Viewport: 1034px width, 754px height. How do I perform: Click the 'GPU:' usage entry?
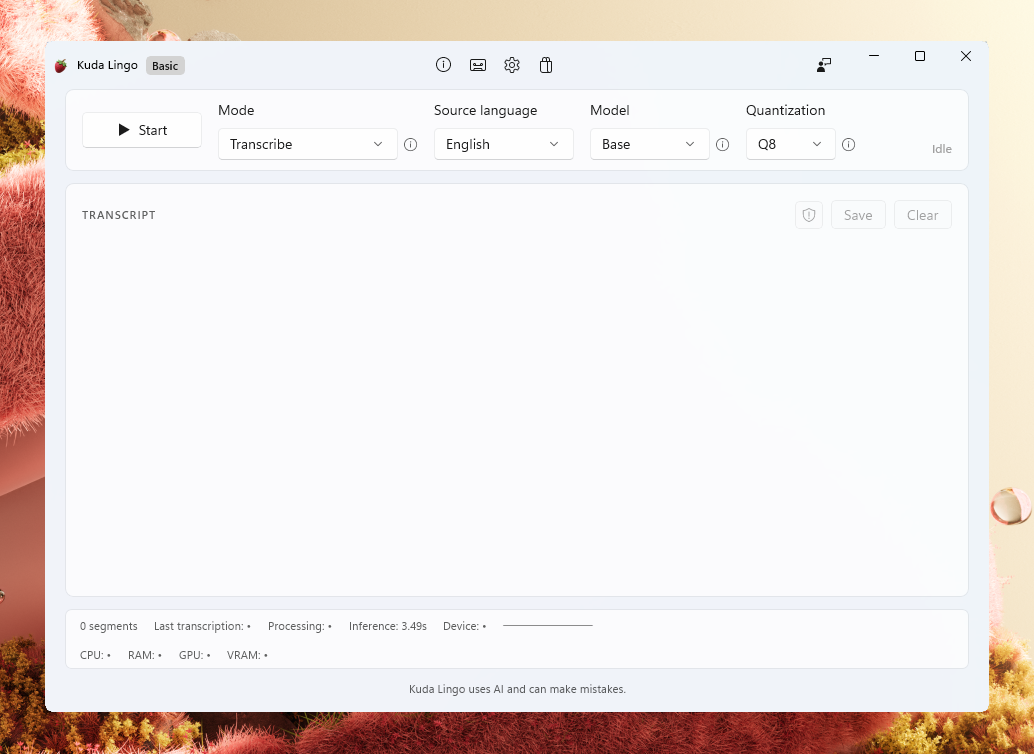(195, 655)
